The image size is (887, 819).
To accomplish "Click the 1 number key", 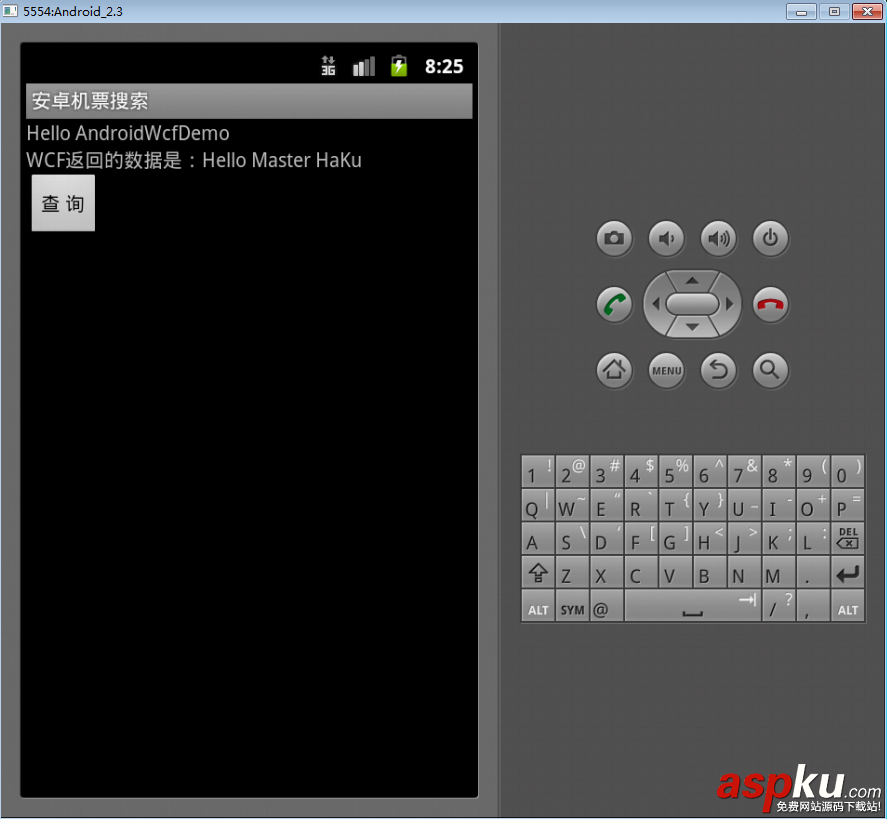I will point(537,471).
